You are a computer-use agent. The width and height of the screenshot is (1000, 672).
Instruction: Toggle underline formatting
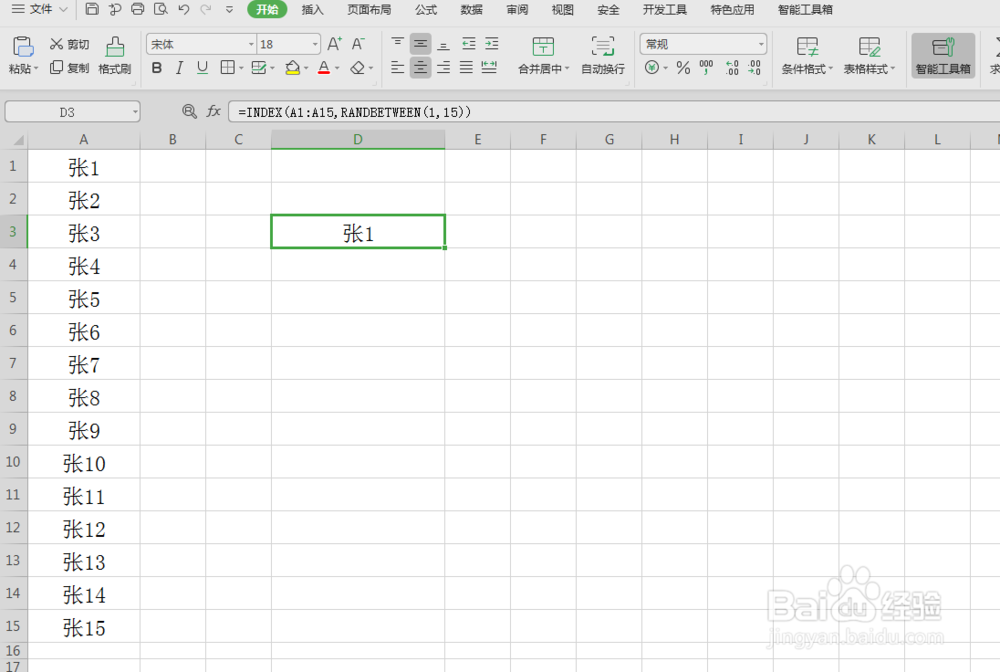202,68
